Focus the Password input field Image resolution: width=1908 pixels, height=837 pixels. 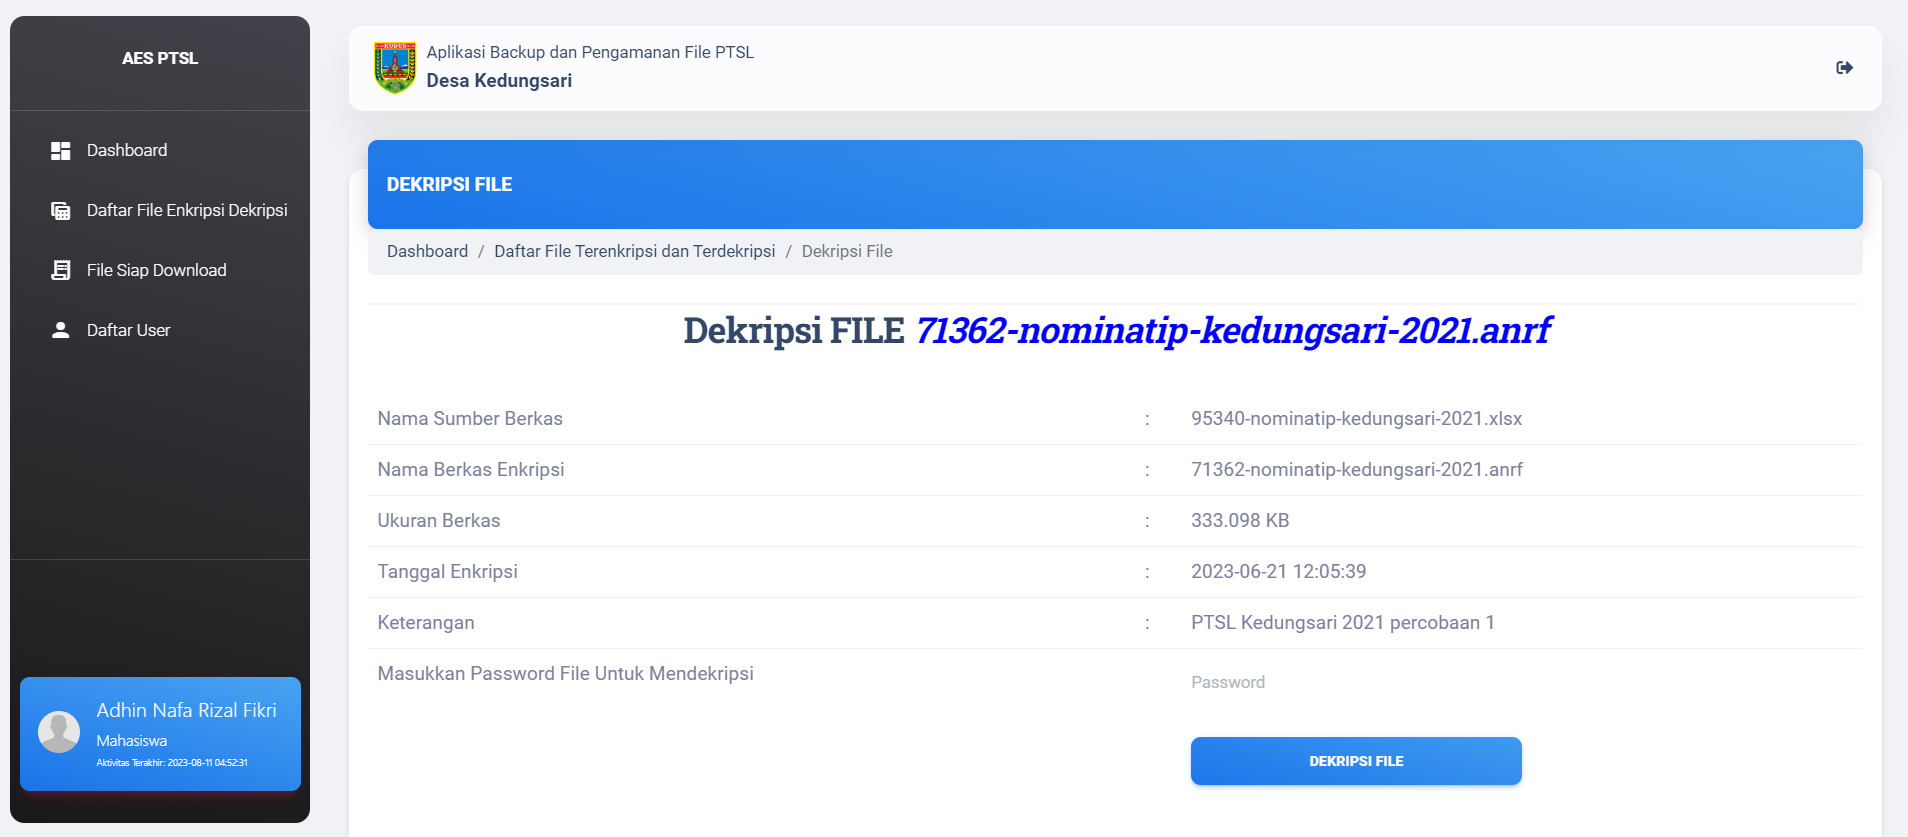pyautogui.click(x=1355, y=682)
